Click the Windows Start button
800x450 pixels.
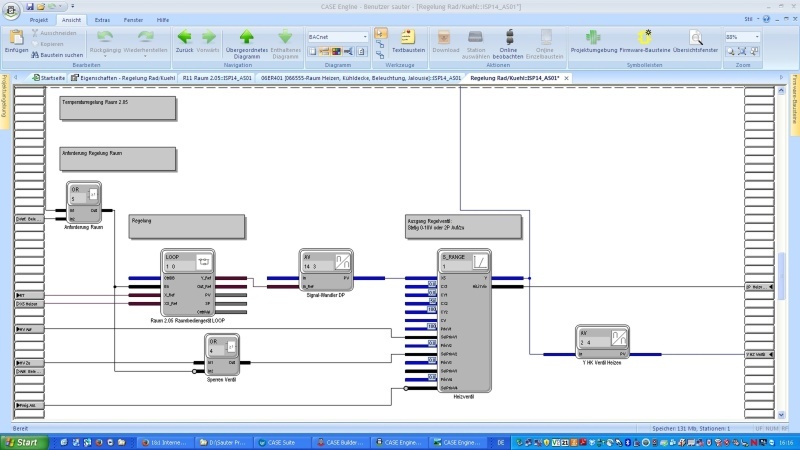[x=24, y=442]
